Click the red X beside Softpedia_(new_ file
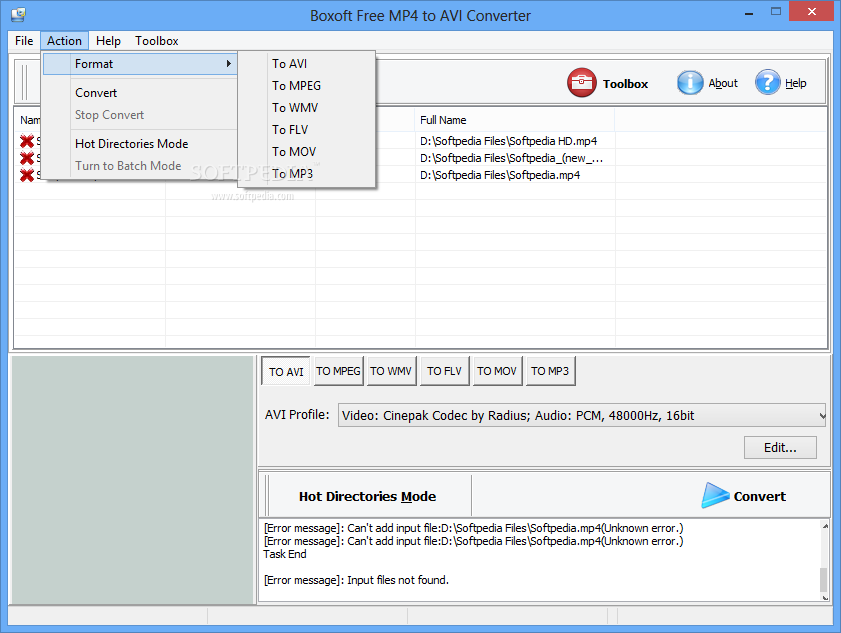 [x=27, y=158]
